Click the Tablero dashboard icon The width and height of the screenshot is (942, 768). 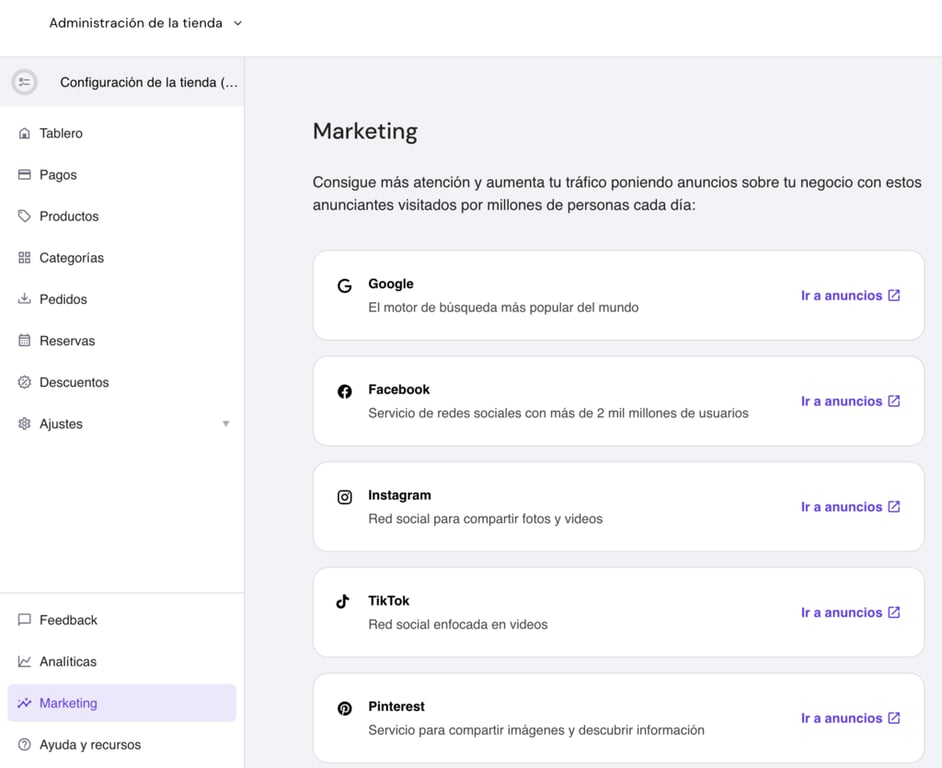coord(22,133)
